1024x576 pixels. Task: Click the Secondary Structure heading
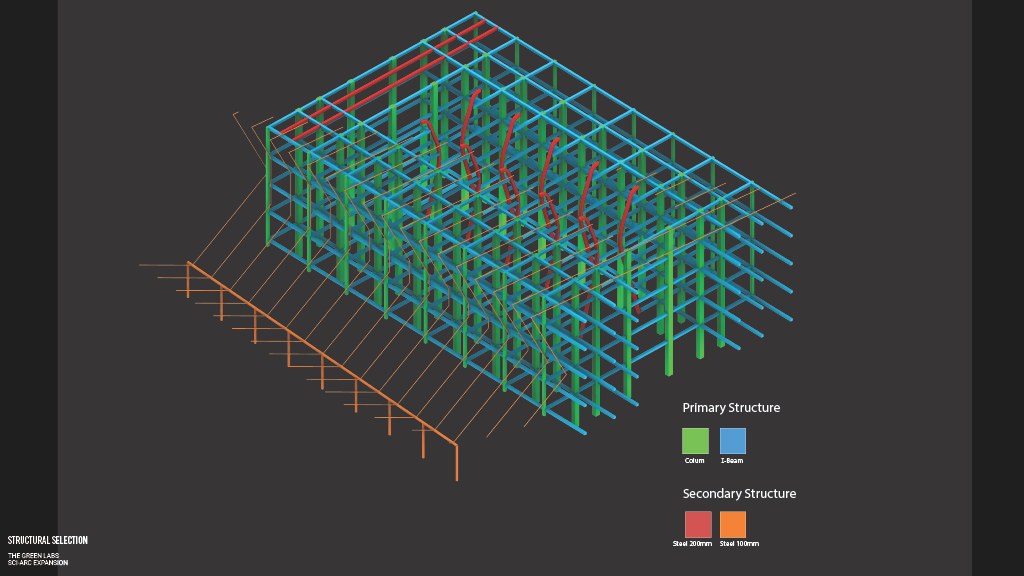point(739,494)
